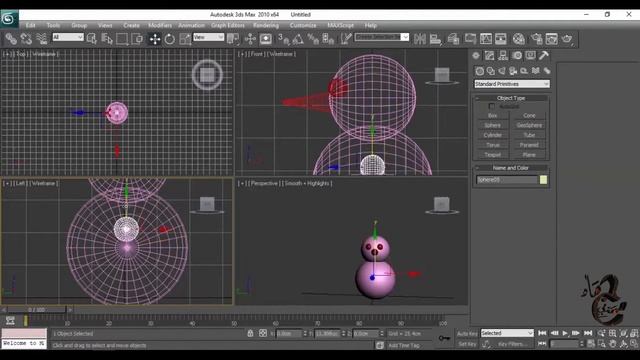Select the Select Object tool
Viewport: 640px width, 360px height.
(92, 39)
